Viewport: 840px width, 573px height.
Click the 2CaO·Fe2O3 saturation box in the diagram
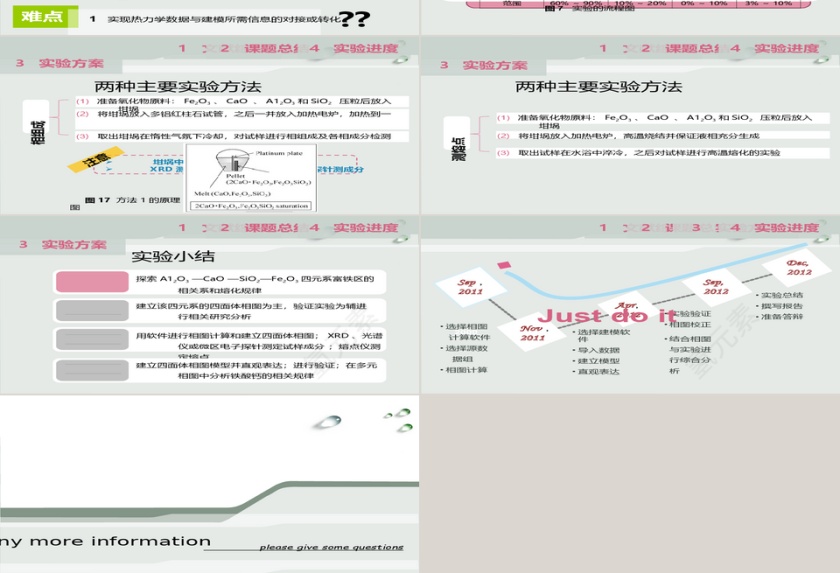(x=251, y=206)
